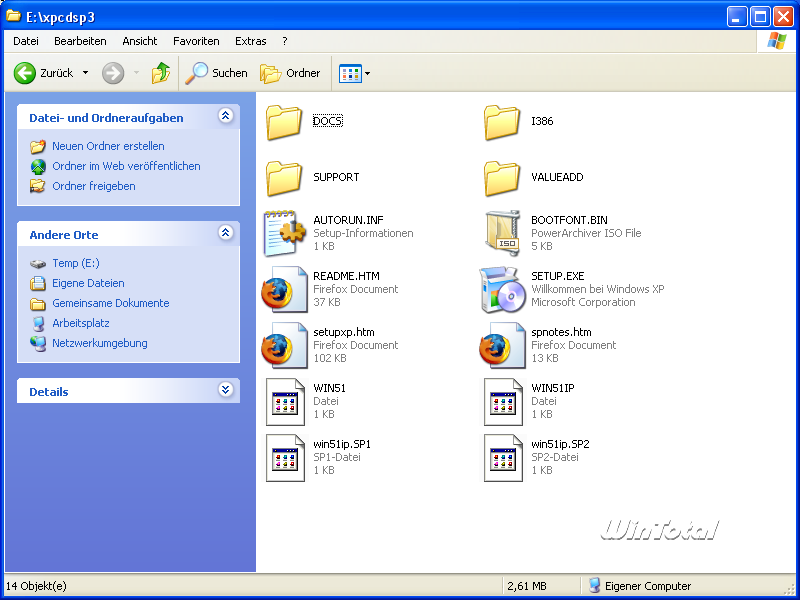Screen dimensions: 800x600
Task: Click the Netzwerkumgebung link text
Action: [x=99, y=343]
